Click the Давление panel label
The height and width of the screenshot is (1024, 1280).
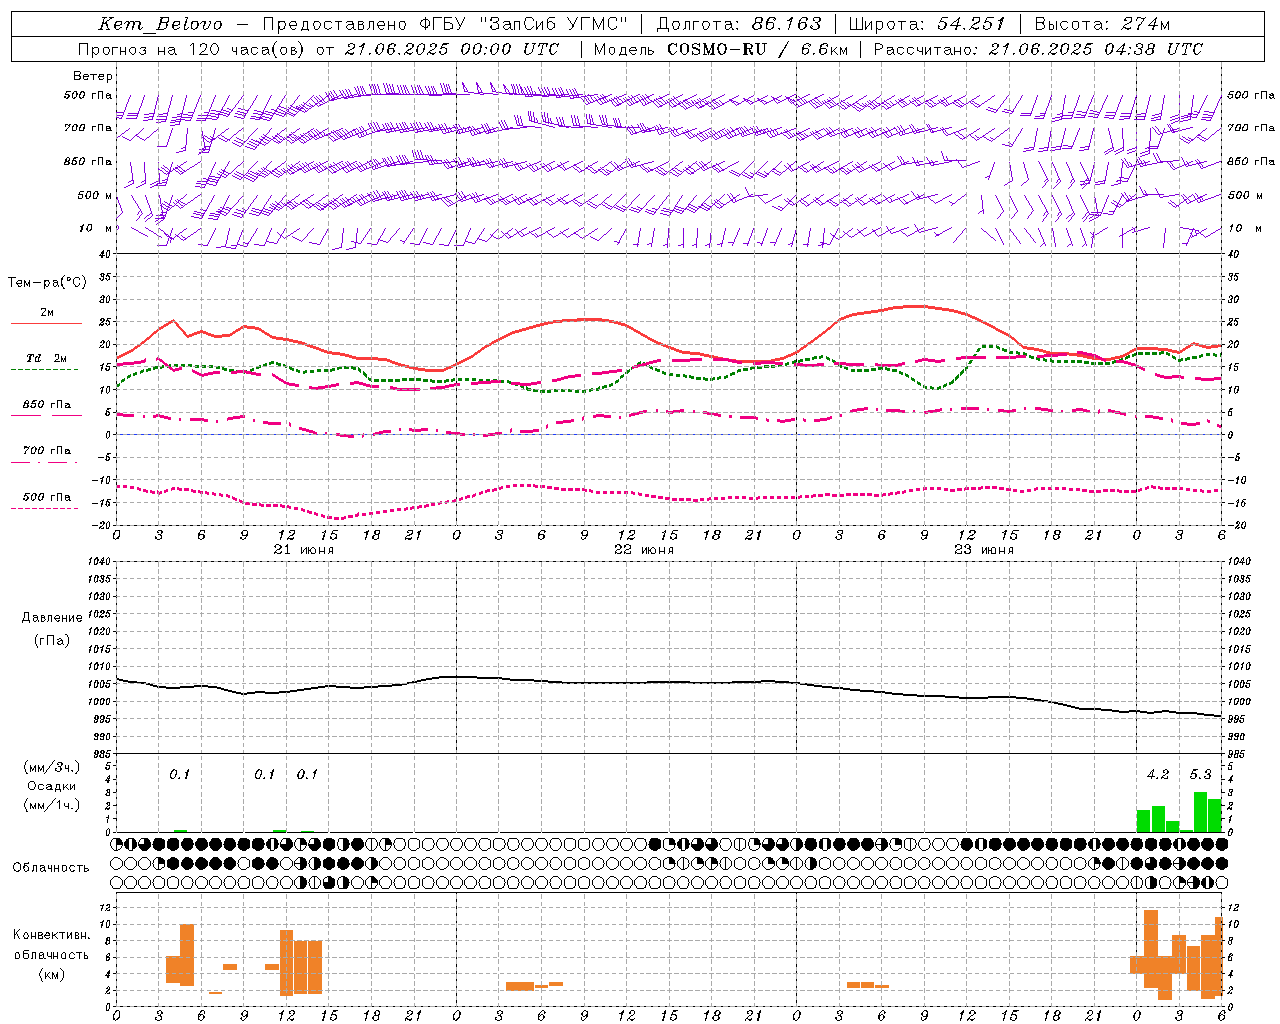pyautogui.click(x=51, y=618)
